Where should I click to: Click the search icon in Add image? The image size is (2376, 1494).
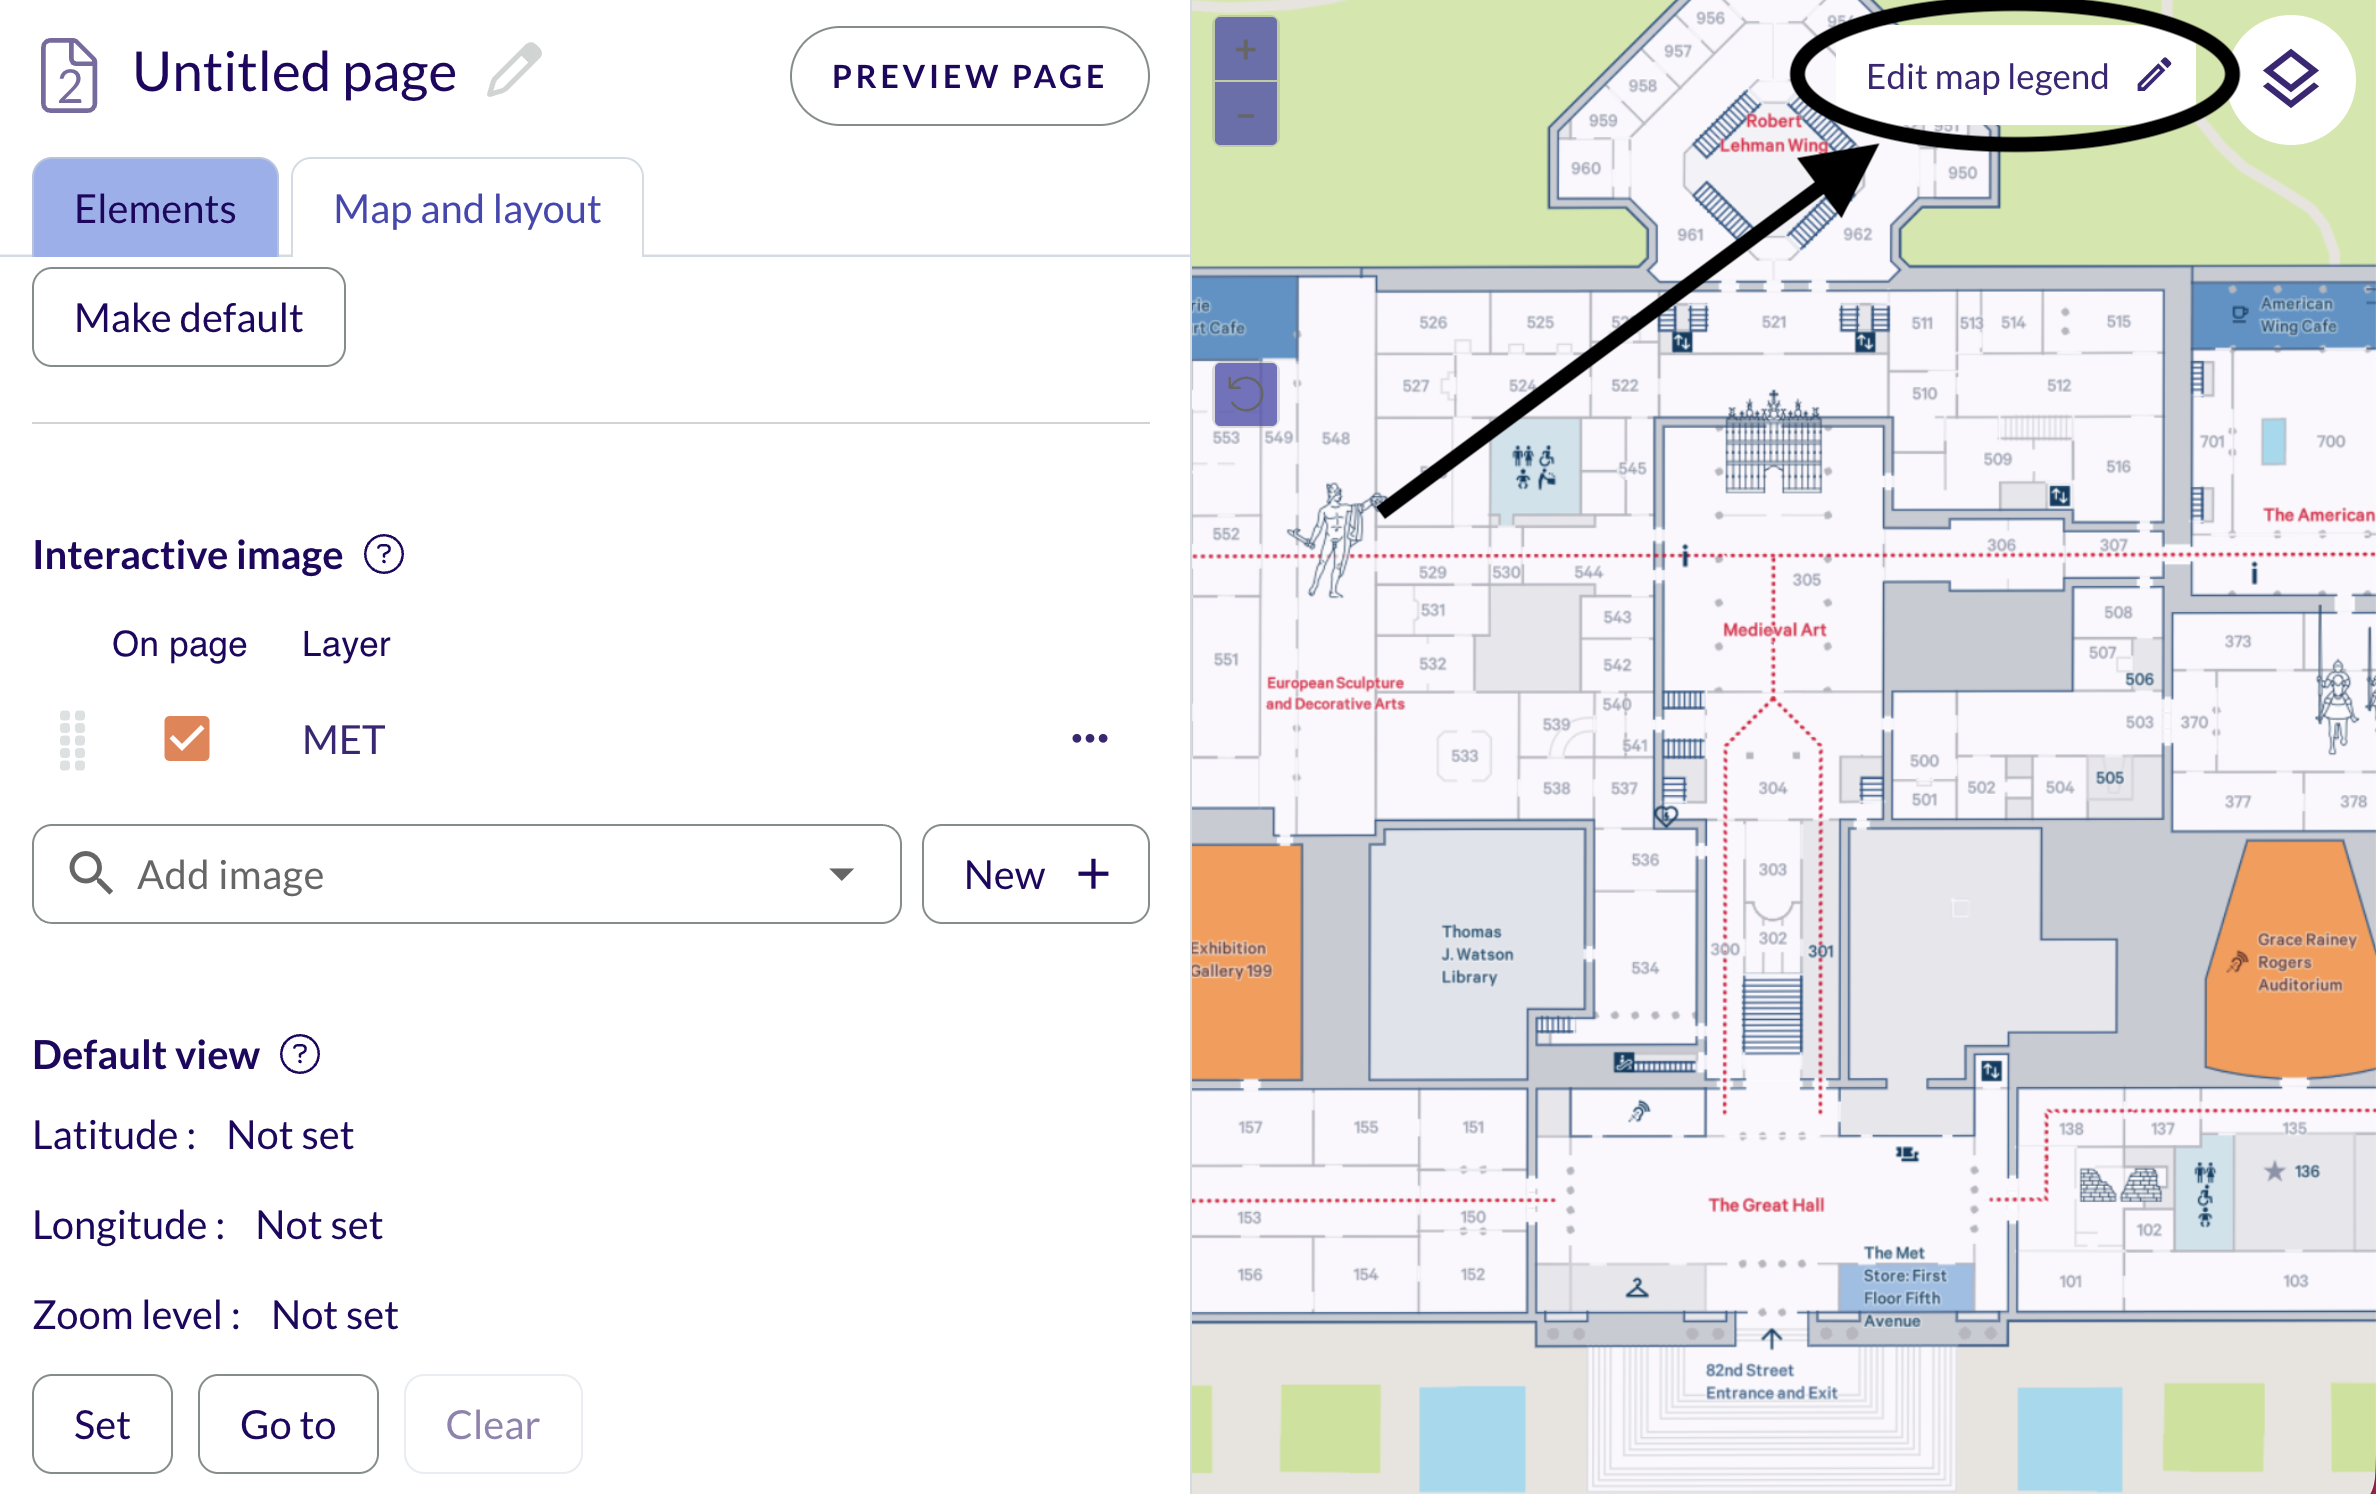(90, 873)
